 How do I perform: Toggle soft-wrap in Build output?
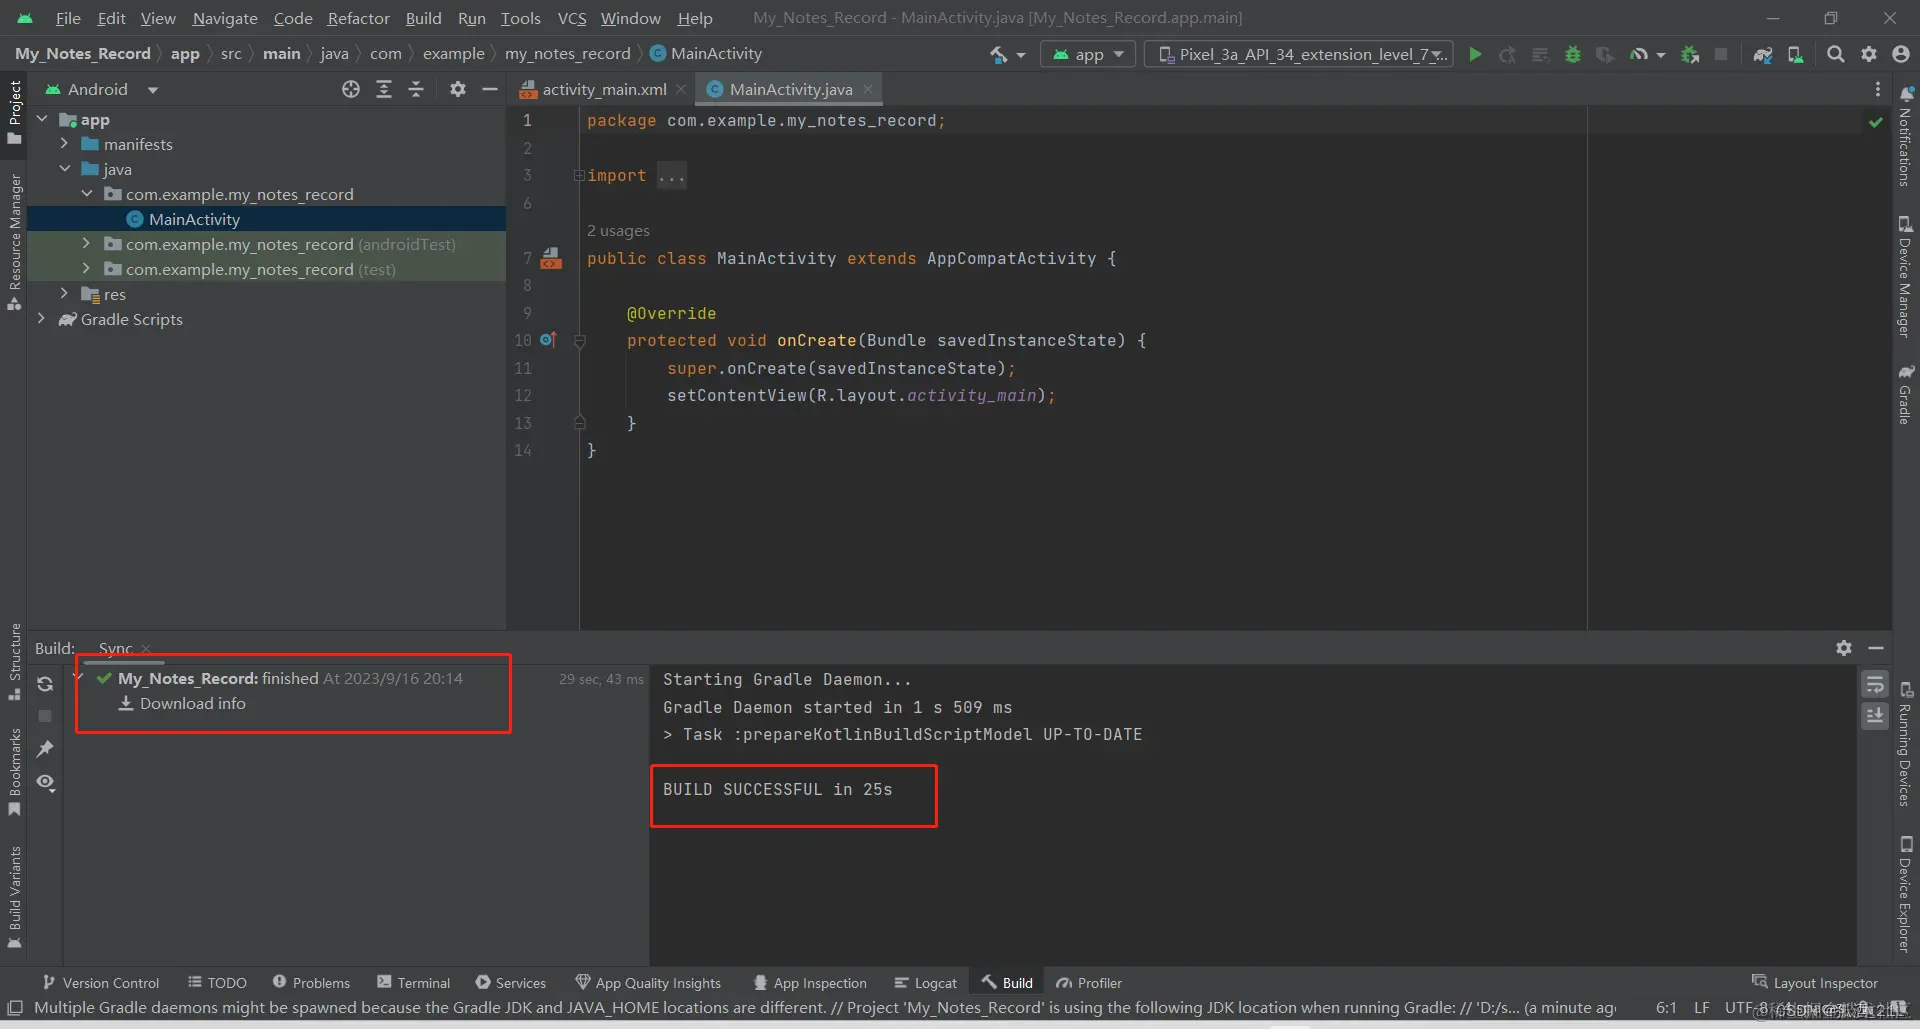(1875, 685)
